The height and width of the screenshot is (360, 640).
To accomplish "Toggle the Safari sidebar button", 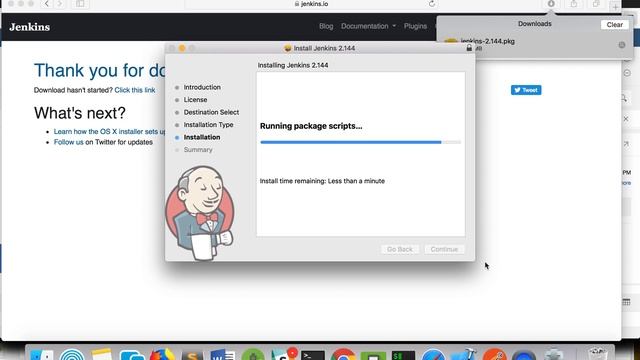I will pyautogui.click(x=80, y=4).
